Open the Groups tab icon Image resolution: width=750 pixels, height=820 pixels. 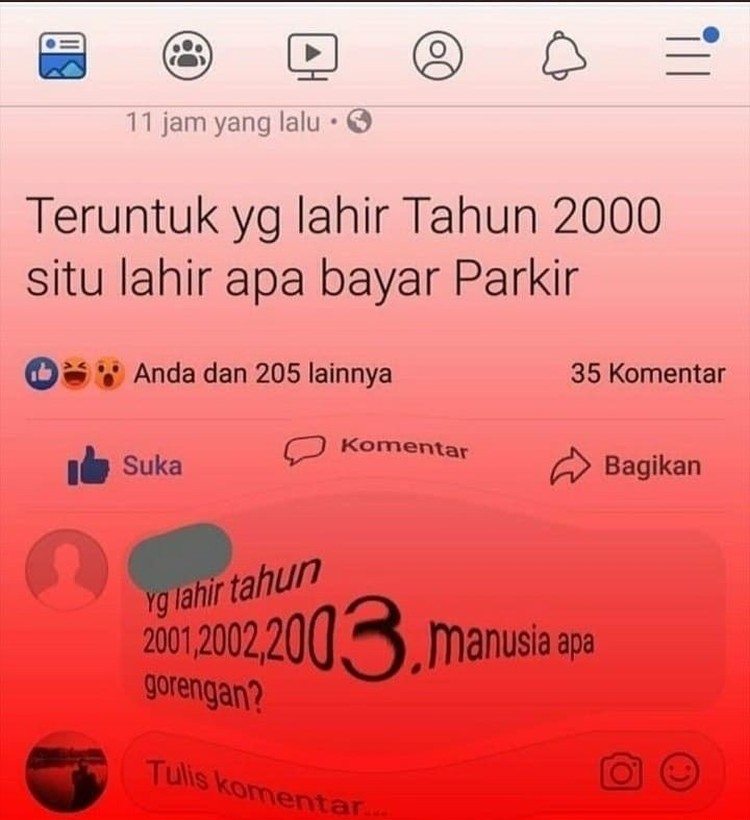click(x=187, y=55)
